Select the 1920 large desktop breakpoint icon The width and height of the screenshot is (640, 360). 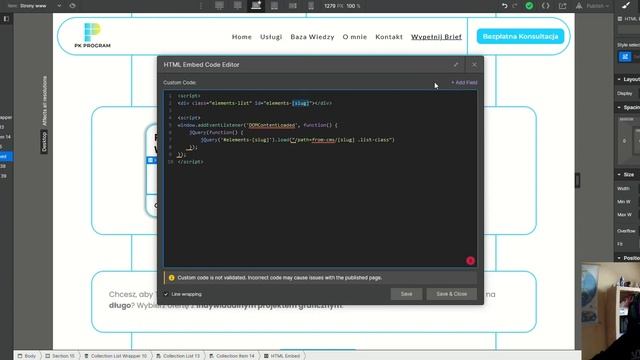(219, 5)
